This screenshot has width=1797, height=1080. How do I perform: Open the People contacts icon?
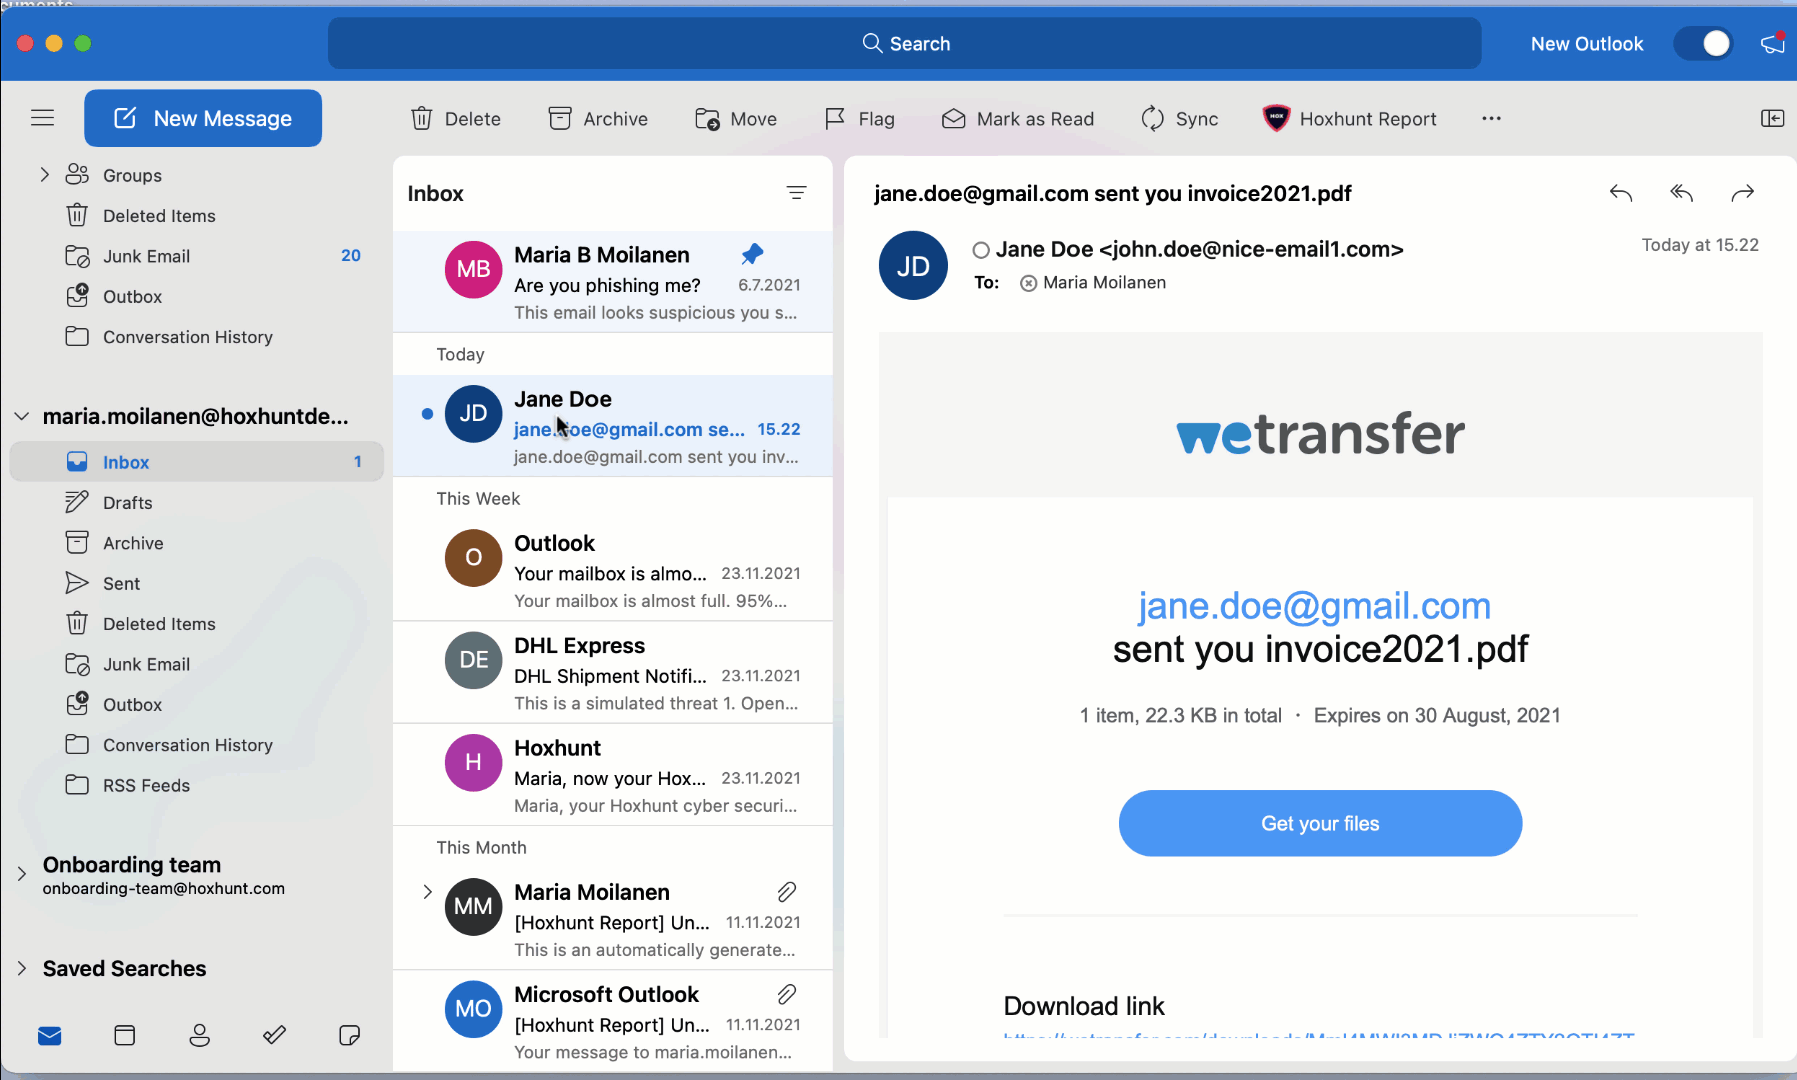(x=200, y=1036)
